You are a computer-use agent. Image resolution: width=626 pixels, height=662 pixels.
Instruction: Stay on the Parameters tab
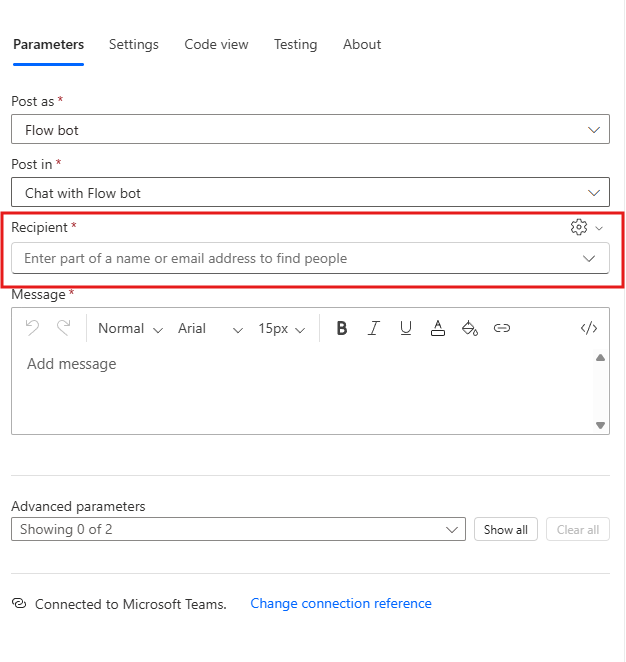tap(49, 44)
